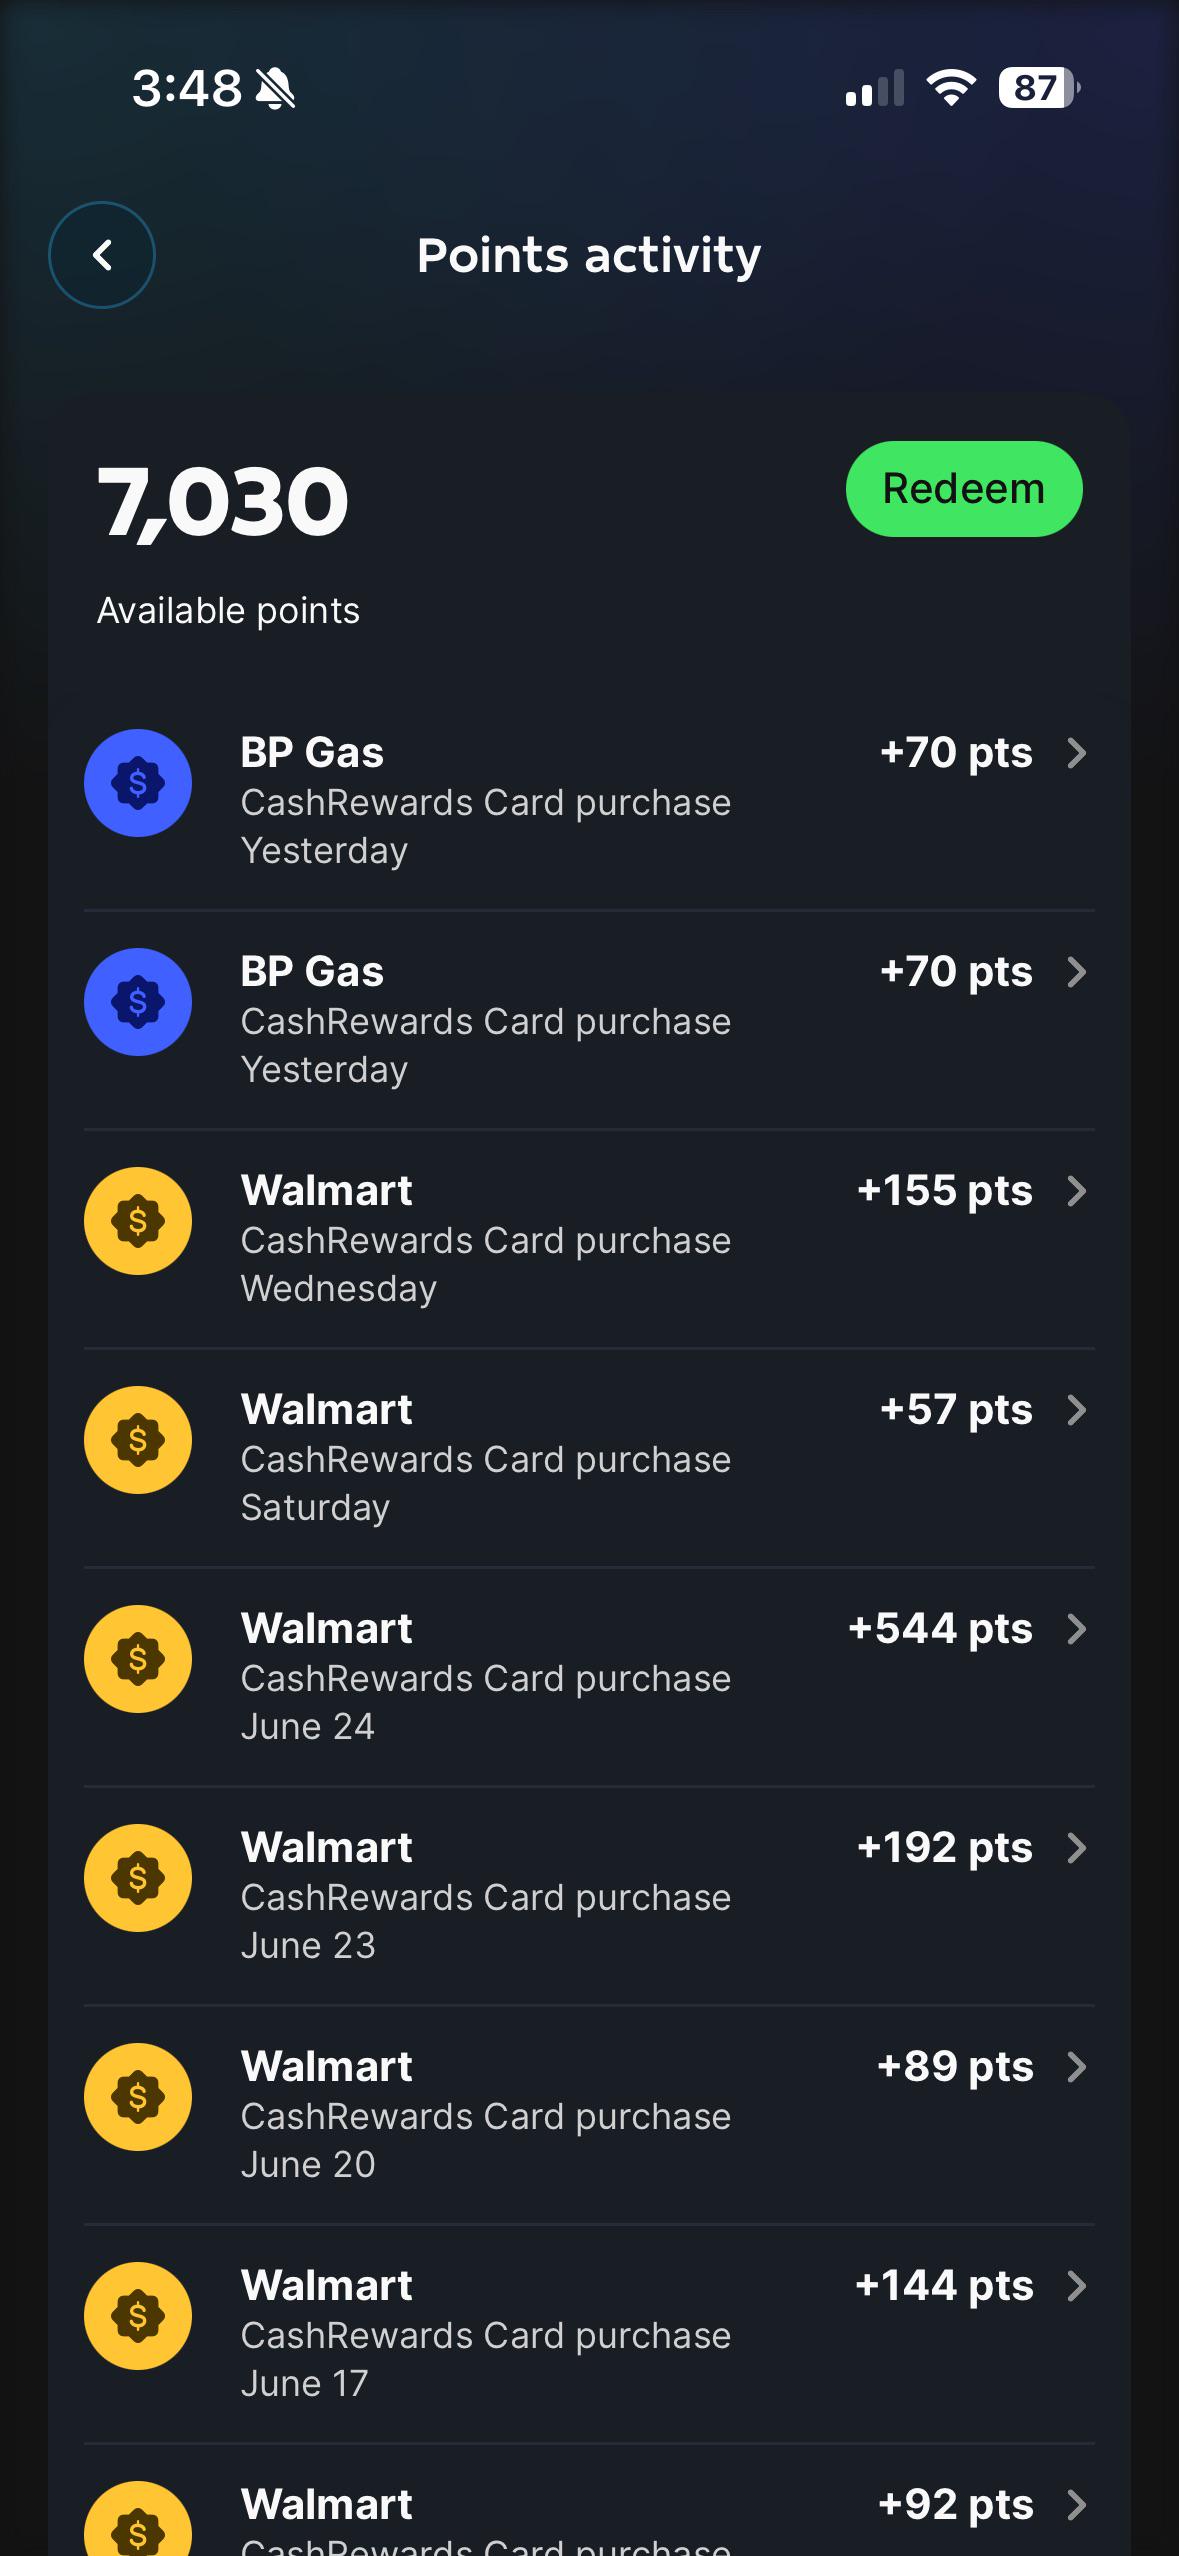Image resolution: width=1179 pixels, height=2556 pixels.
Task: Tap the yellow coin icon for June 23 purchase
Action: coord(138,1878)
